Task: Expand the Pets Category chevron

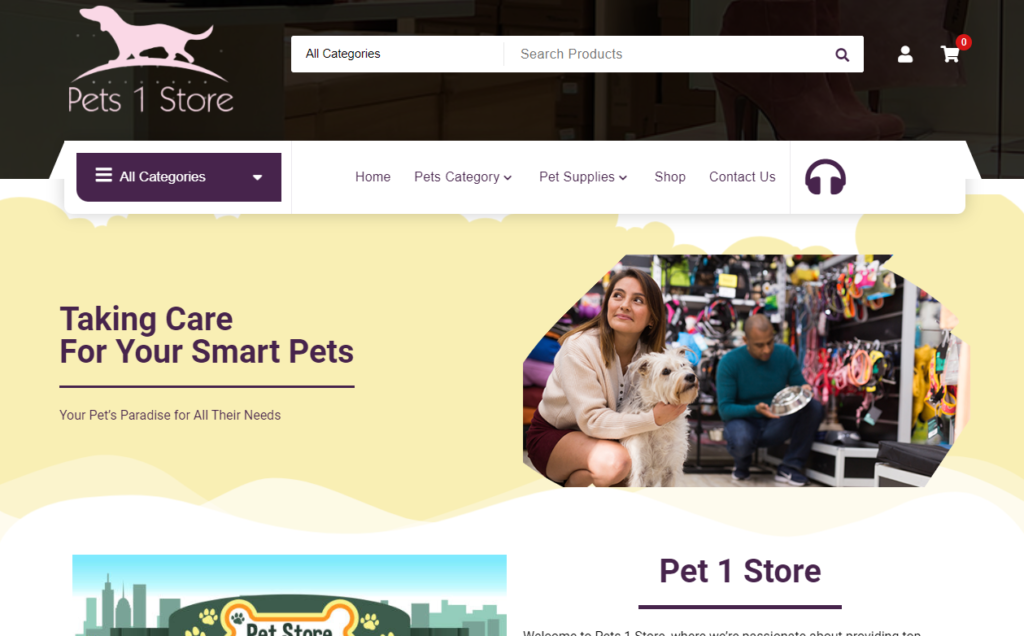Action: click(507, 178)
